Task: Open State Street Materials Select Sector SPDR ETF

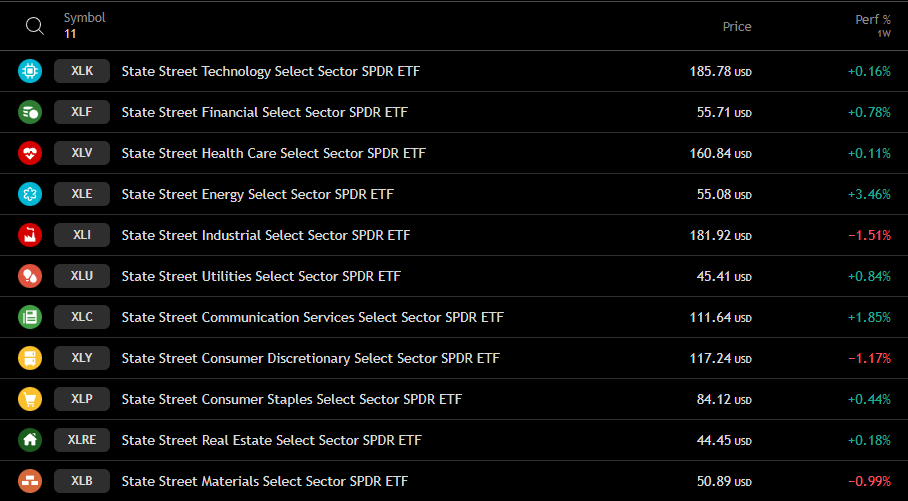Action: (x=265, y=481)
